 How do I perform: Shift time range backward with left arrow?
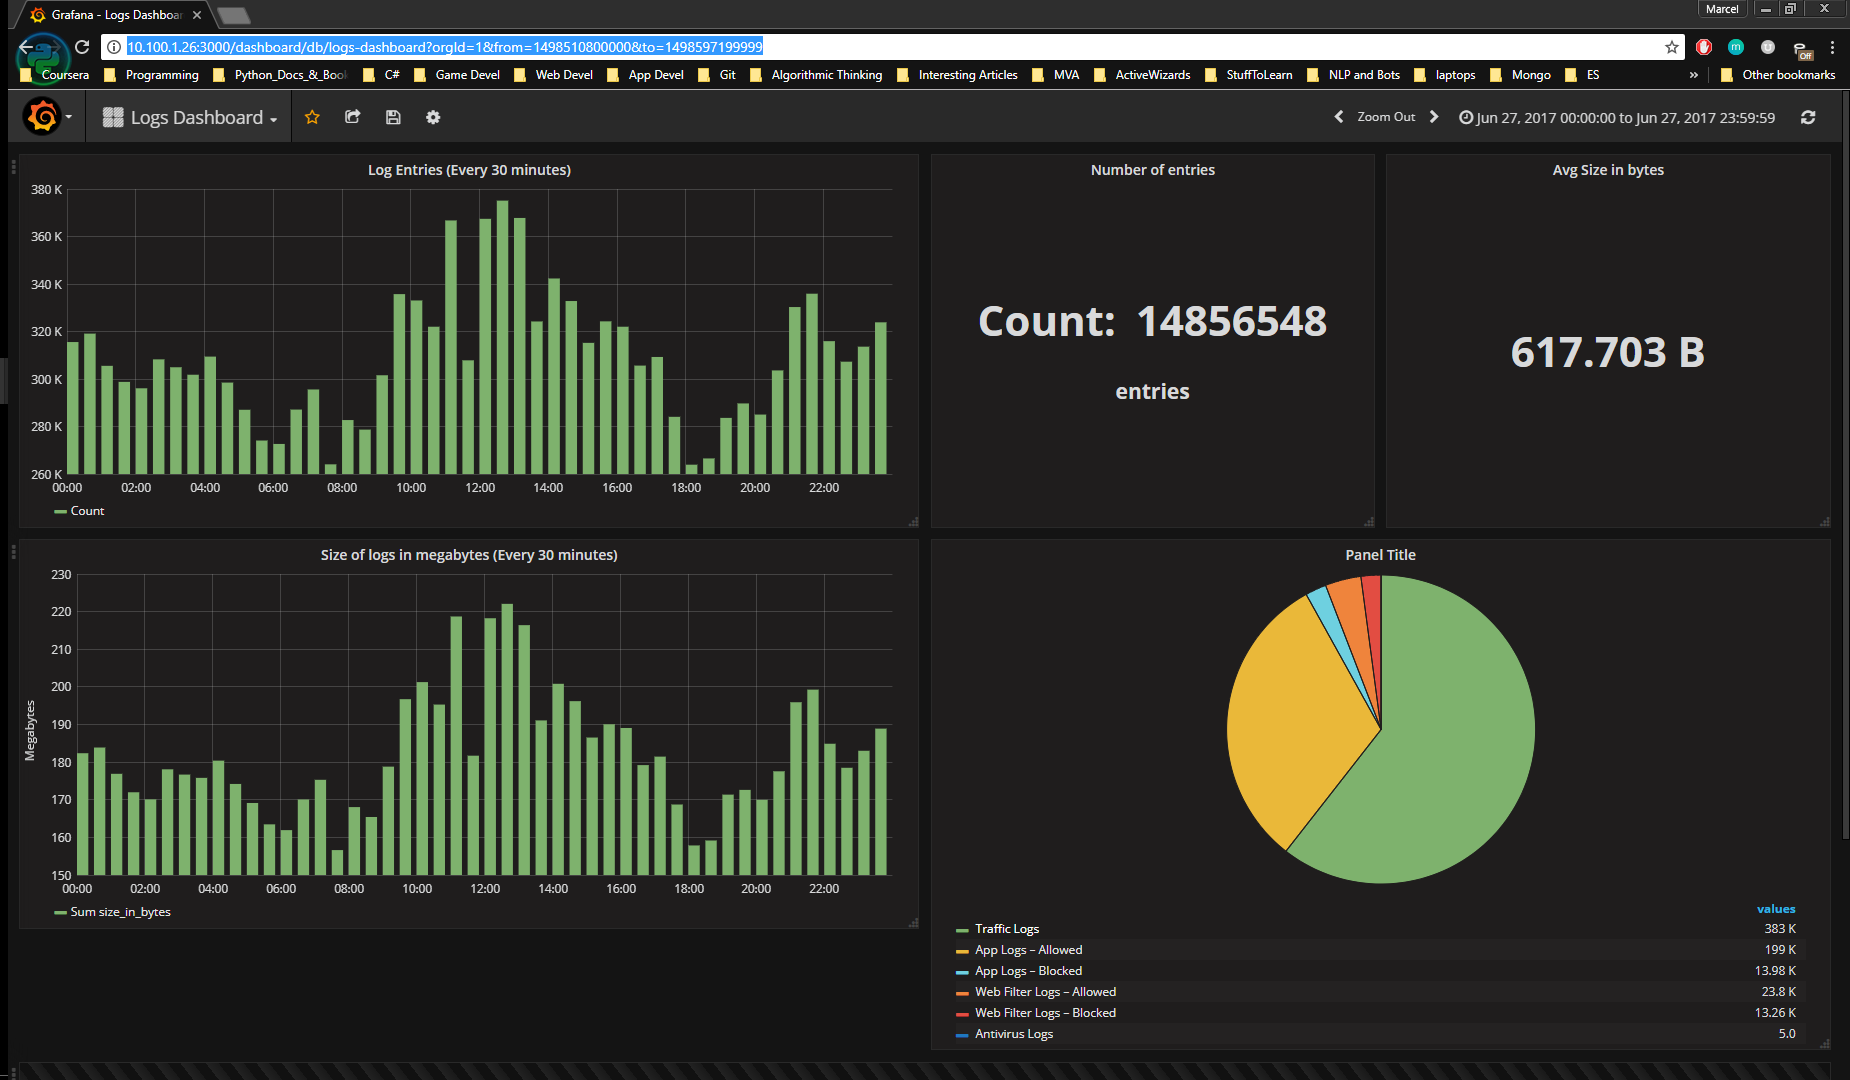[x=1339, y=117]
